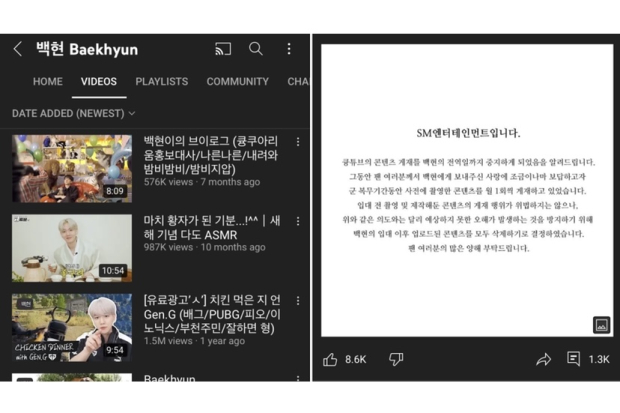Switch to the HOME tab
The image size is (620, 413).
pyautogui.click(x=48, y=81)
